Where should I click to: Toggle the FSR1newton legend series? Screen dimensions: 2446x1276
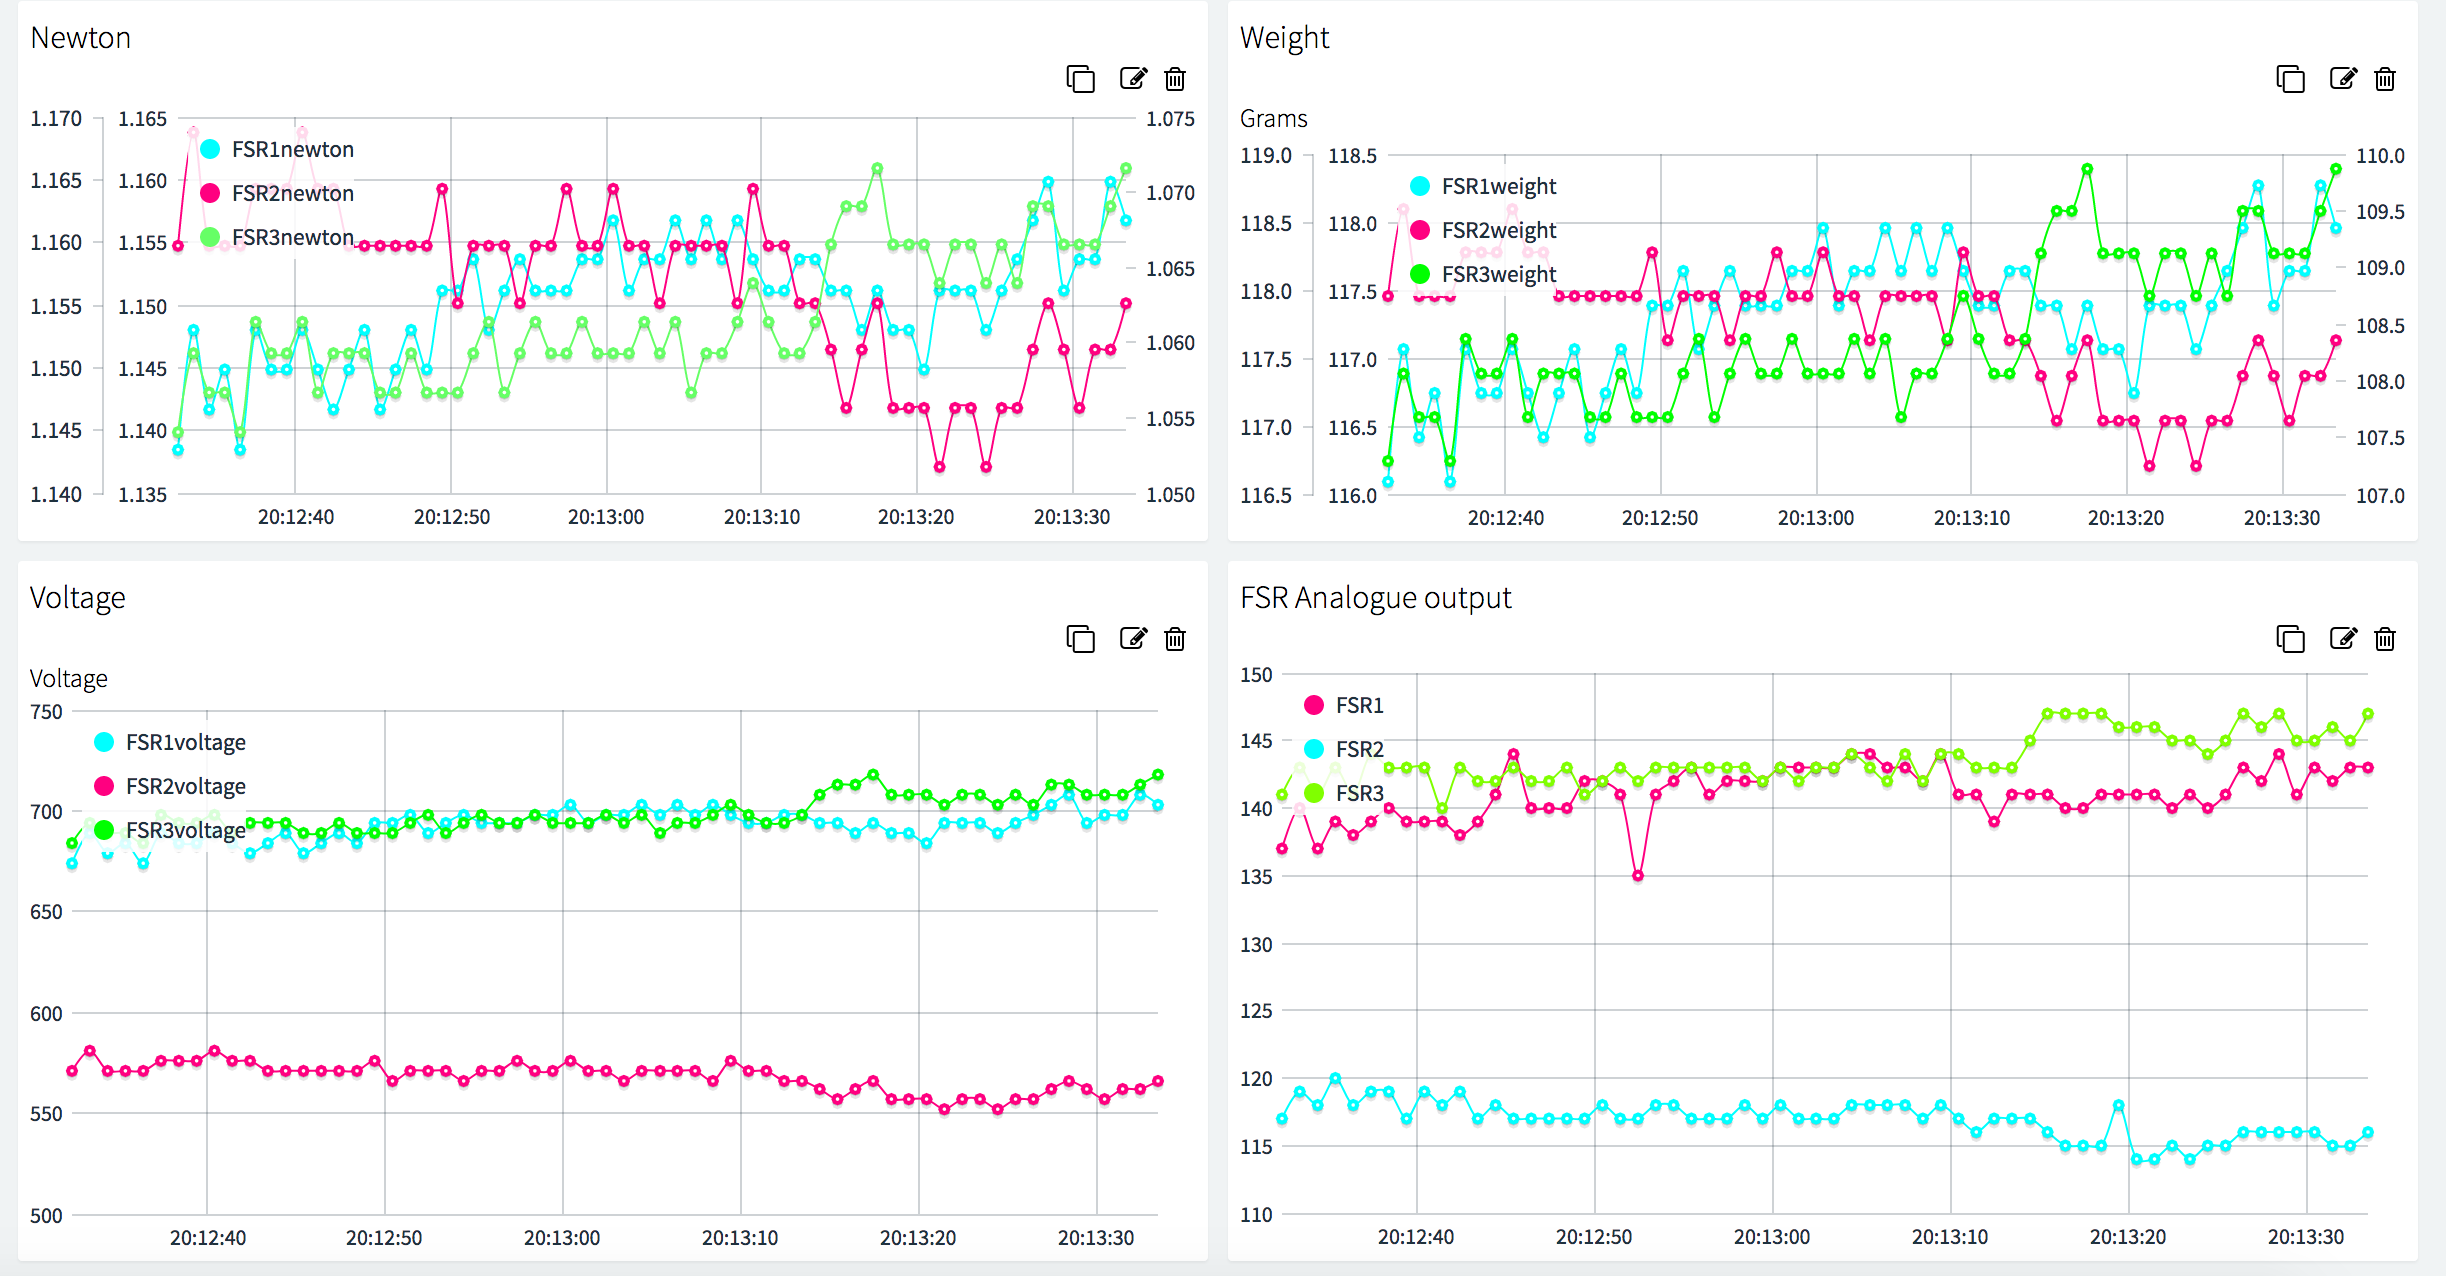(292, 150)
